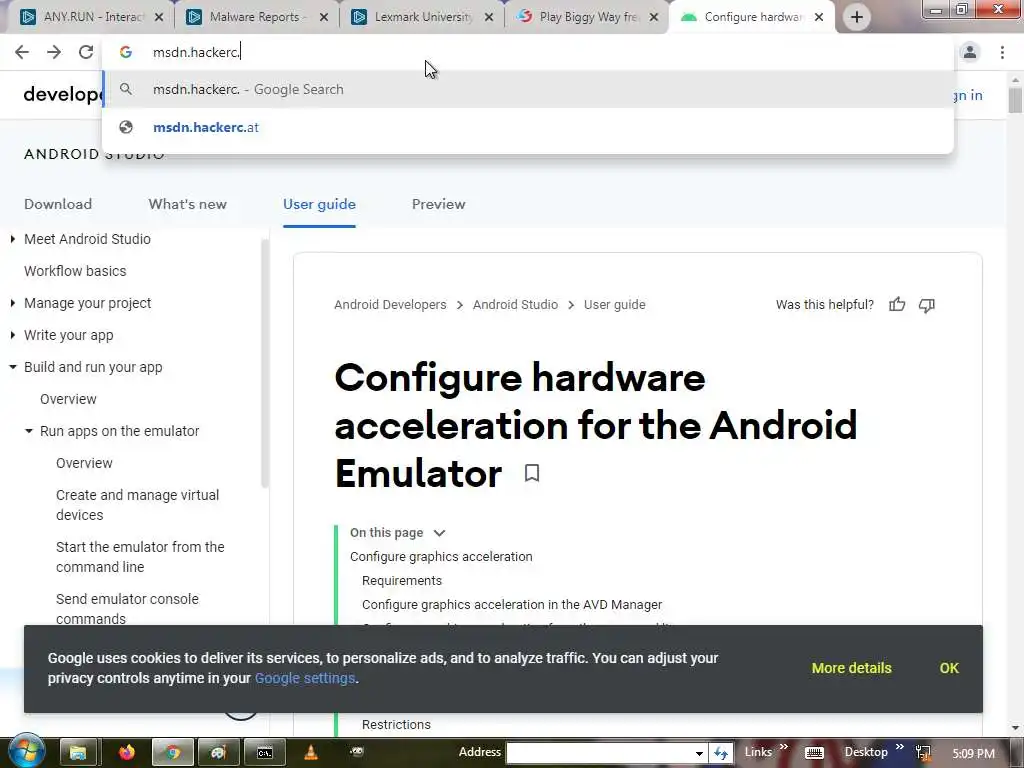Image resolution: width=1024 pixels, height=768 pixels.
Task: Accept cookies with the OK button
Action: (949, 668)
